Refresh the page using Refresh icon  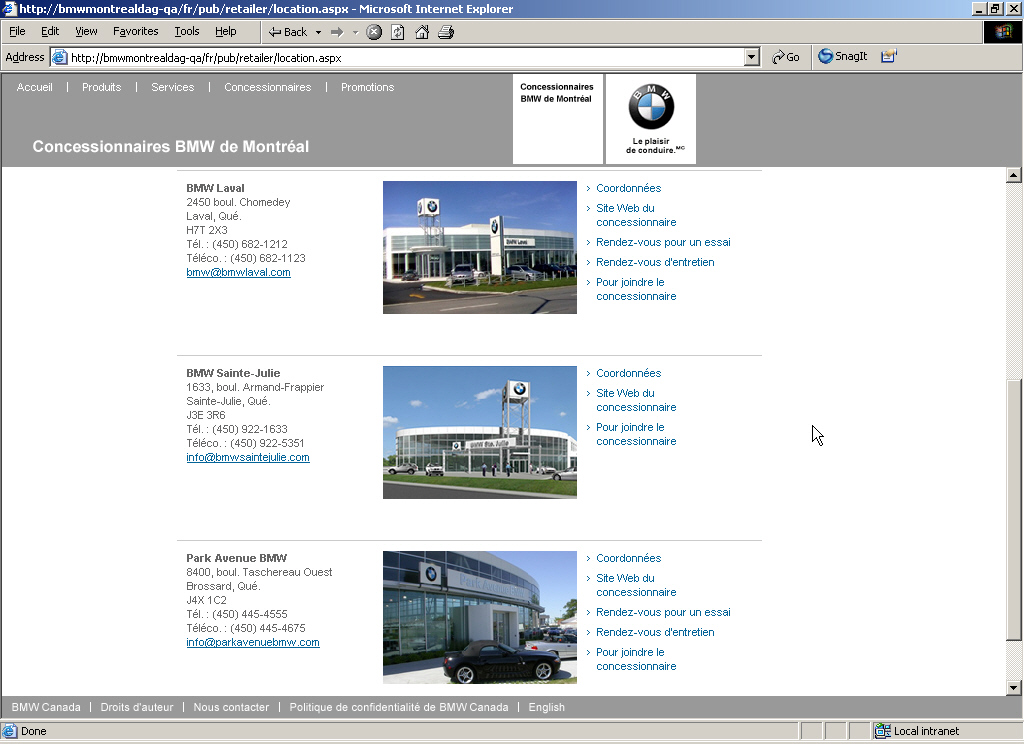pos(398,32)
